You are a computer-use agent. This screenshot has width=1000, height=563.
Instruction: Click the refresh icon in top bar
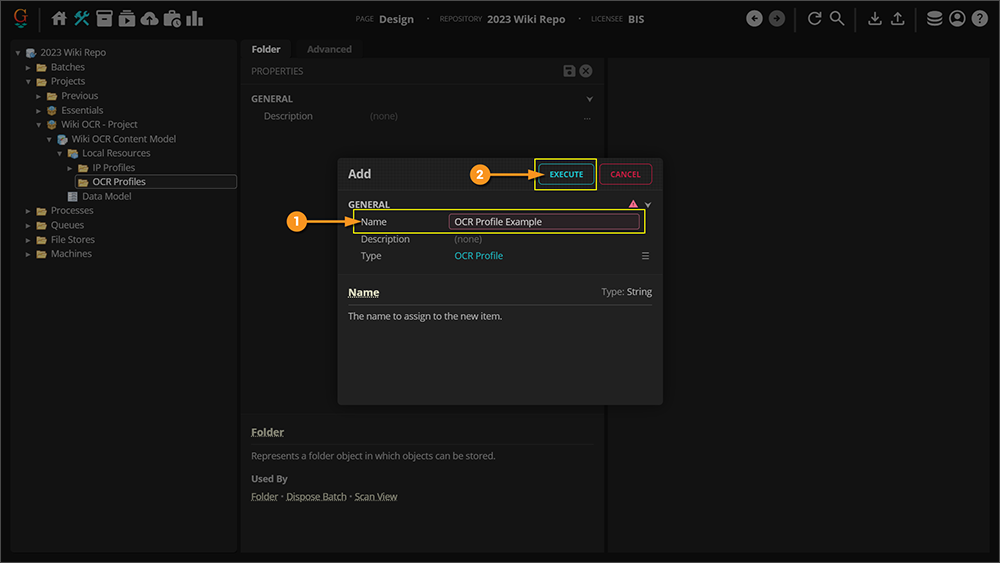[814, 18]
